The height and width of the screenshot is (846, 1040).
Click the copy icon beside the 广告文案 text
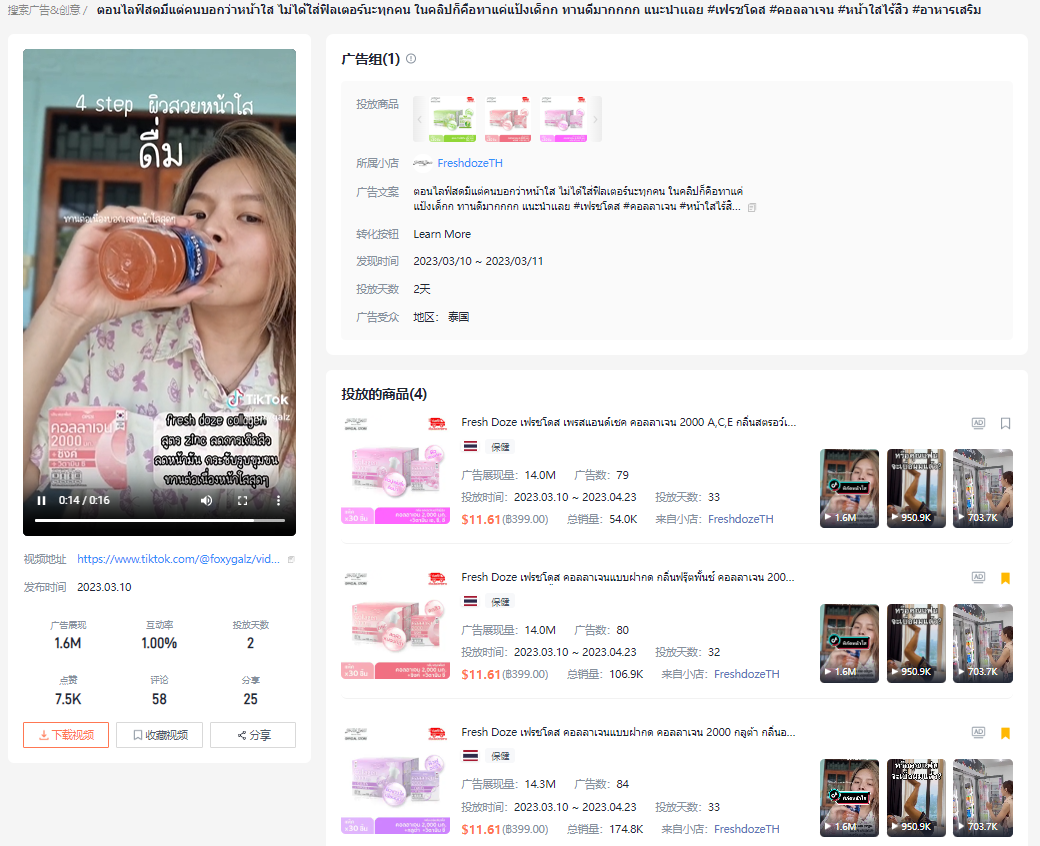pos(752,207)
